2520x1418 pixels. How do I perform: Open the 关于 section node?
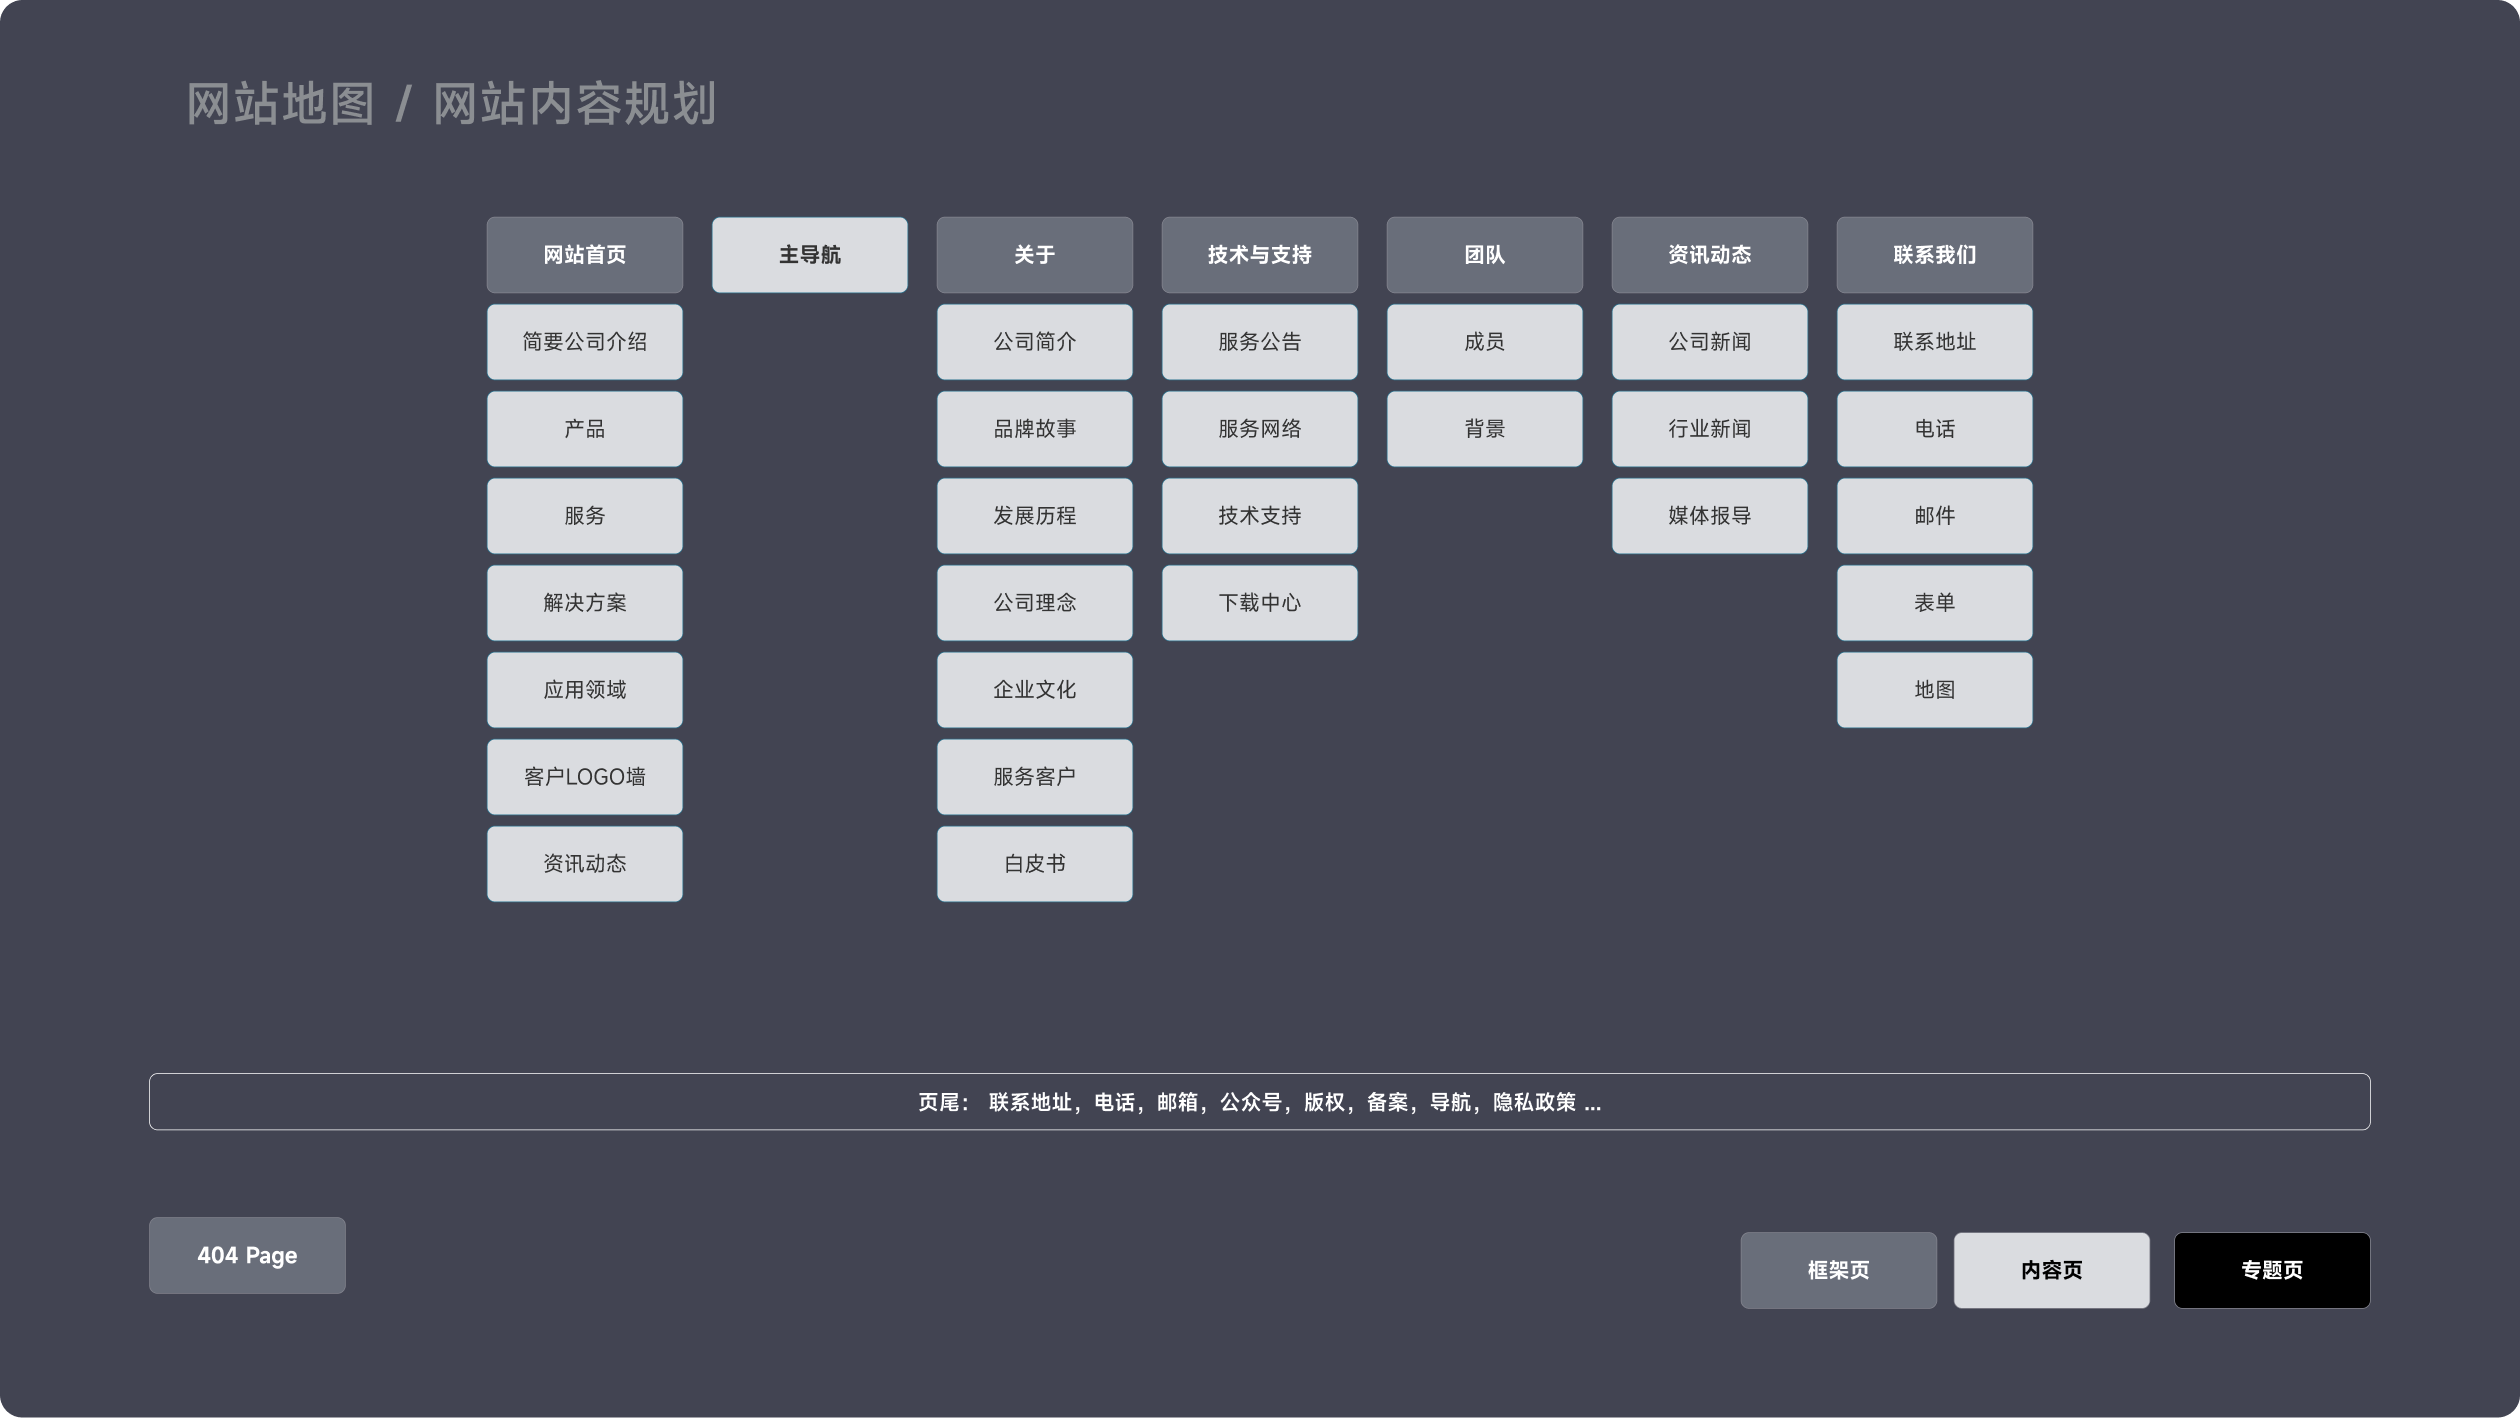[1034, 255]
